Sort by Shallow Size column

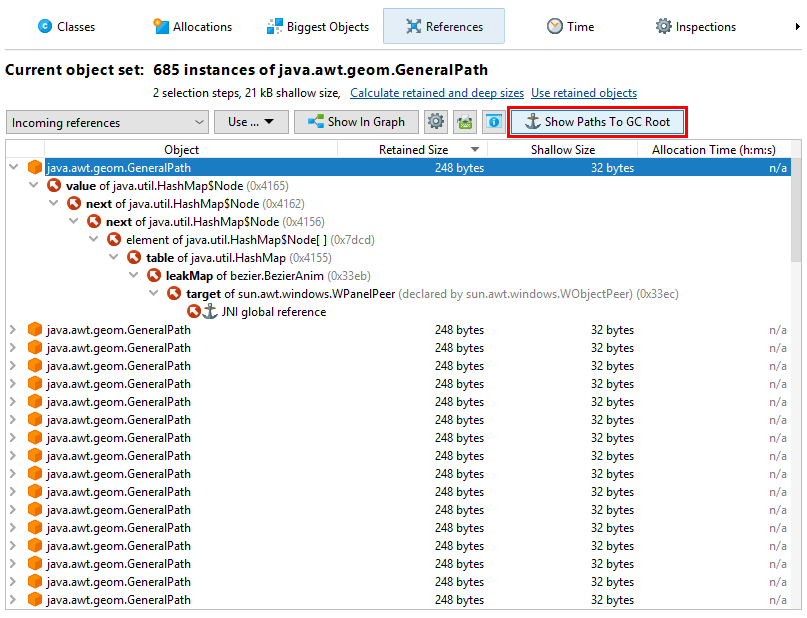point(563,150)
